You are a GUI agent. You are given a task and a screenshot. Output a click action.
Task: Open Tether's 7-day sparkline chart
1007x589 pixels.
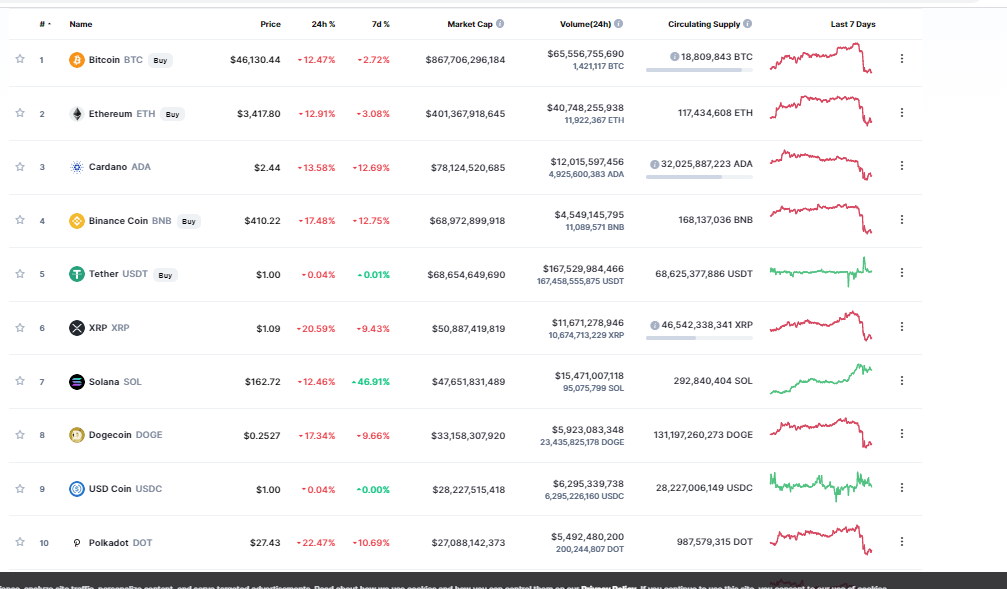821,272
